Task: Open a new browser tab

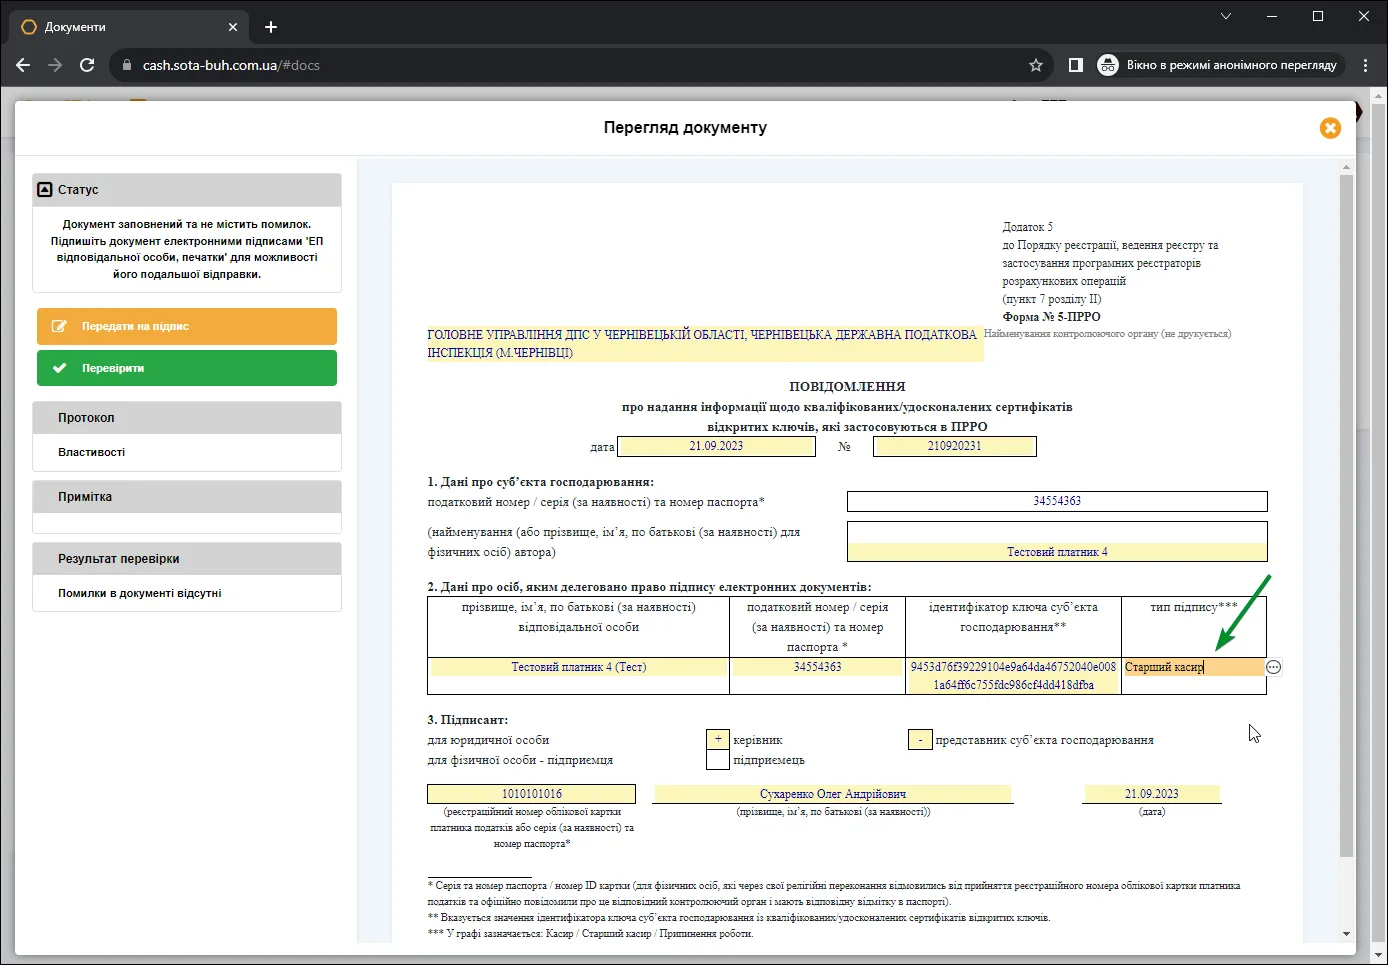Action: (x=271, y=27)
